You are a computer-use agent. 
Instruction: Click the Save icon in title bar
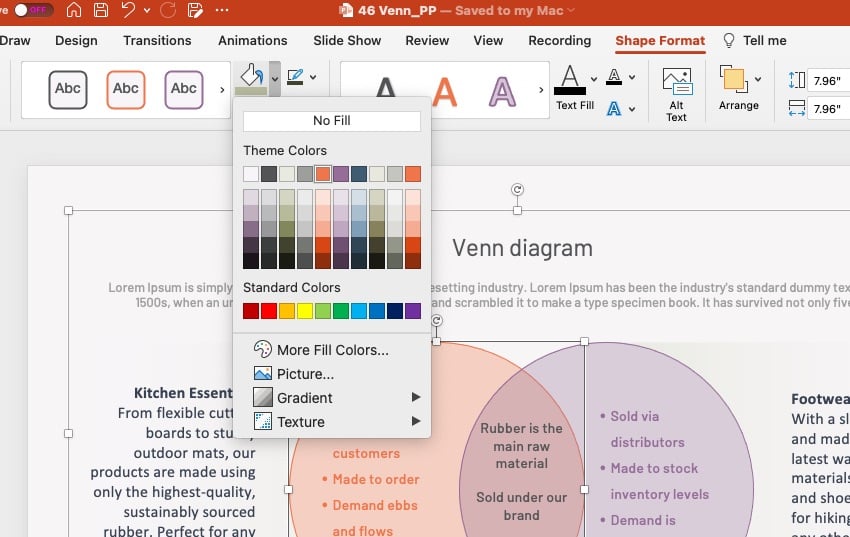pyautogui.click(x=101, y=11)
